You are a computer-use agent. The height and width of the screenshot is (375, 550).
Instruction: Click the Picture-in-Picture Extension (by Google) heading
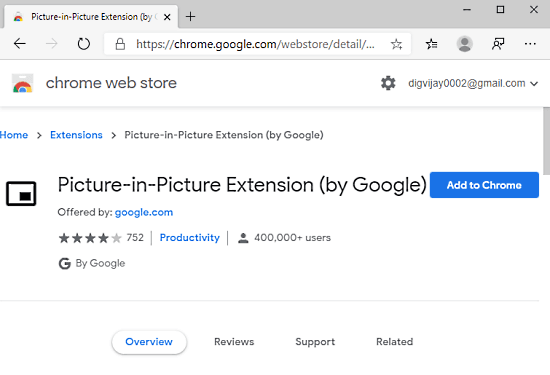click(x=242, y=185)
